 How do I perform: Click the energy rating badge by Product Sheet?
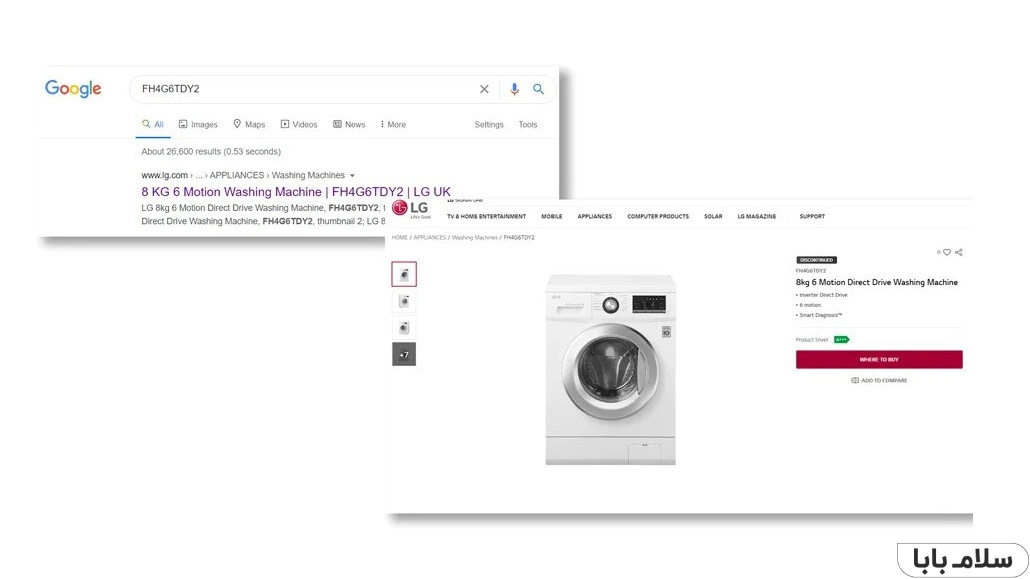click(841, 340)
